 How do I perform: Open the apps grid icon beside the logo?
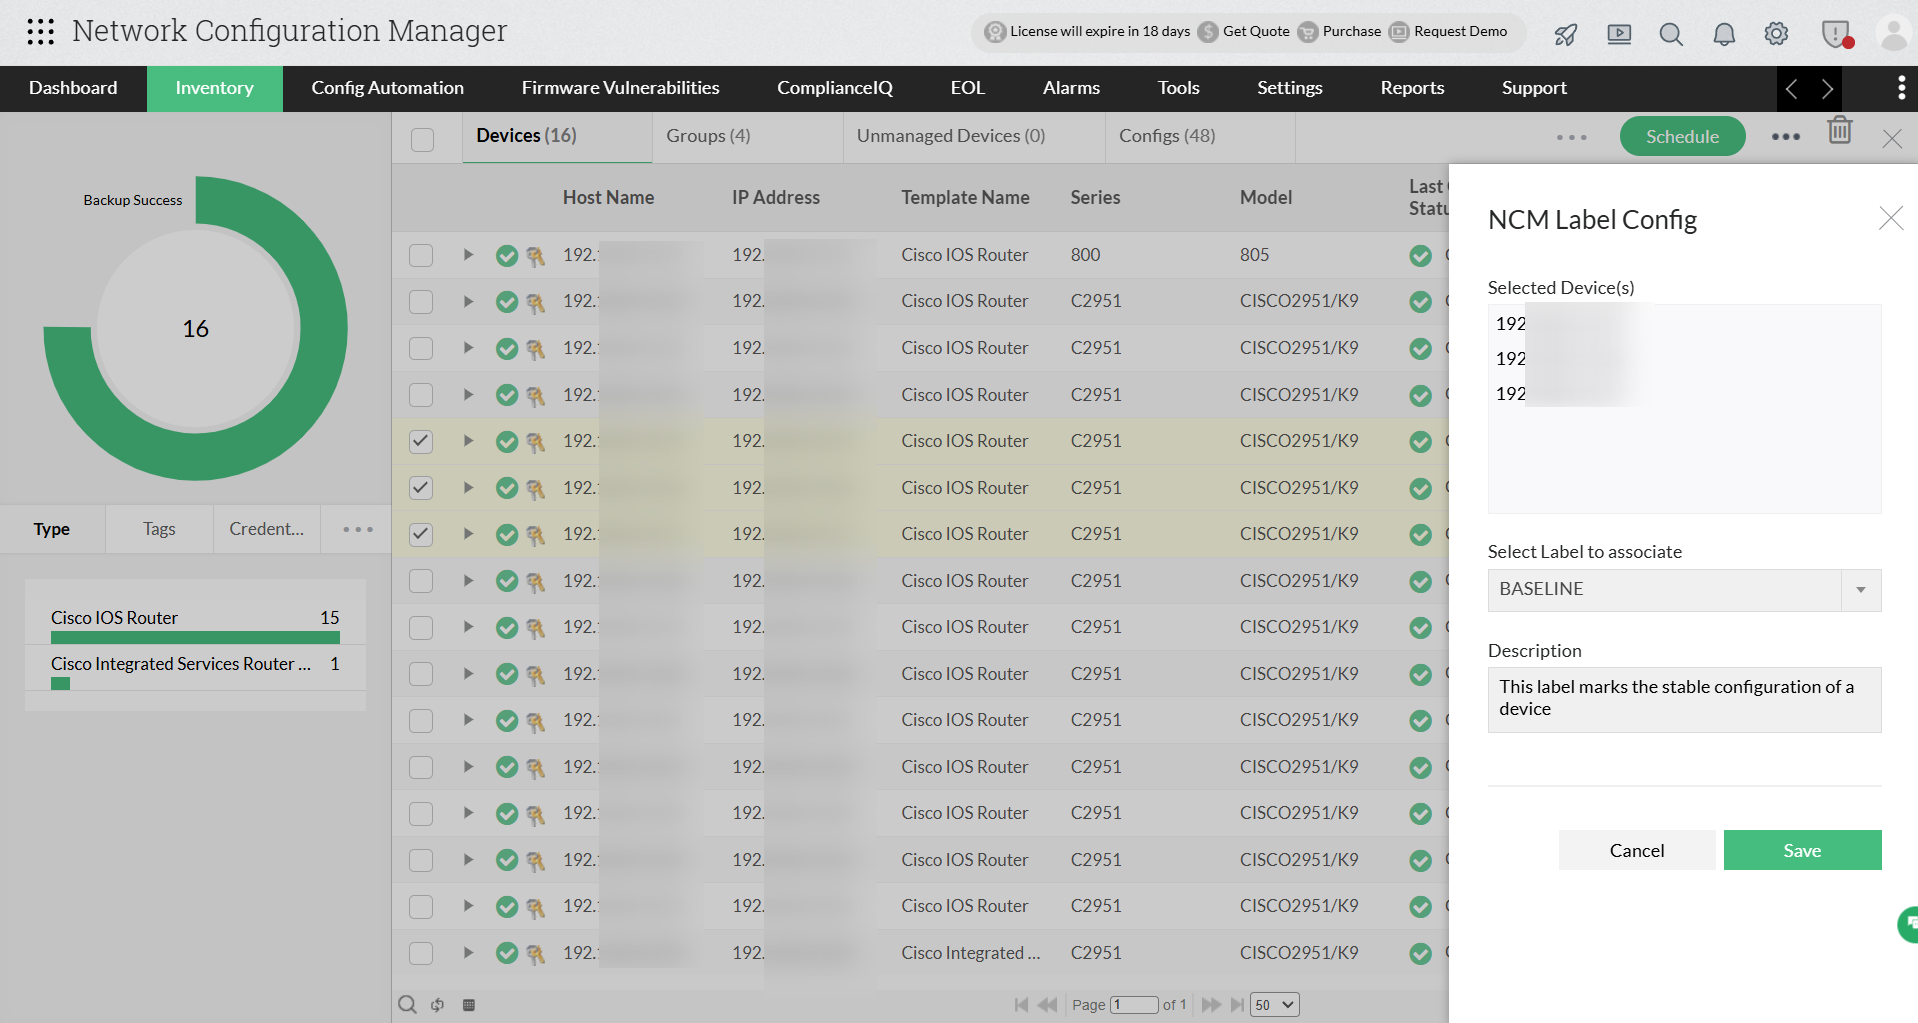(x=41, y=31)
